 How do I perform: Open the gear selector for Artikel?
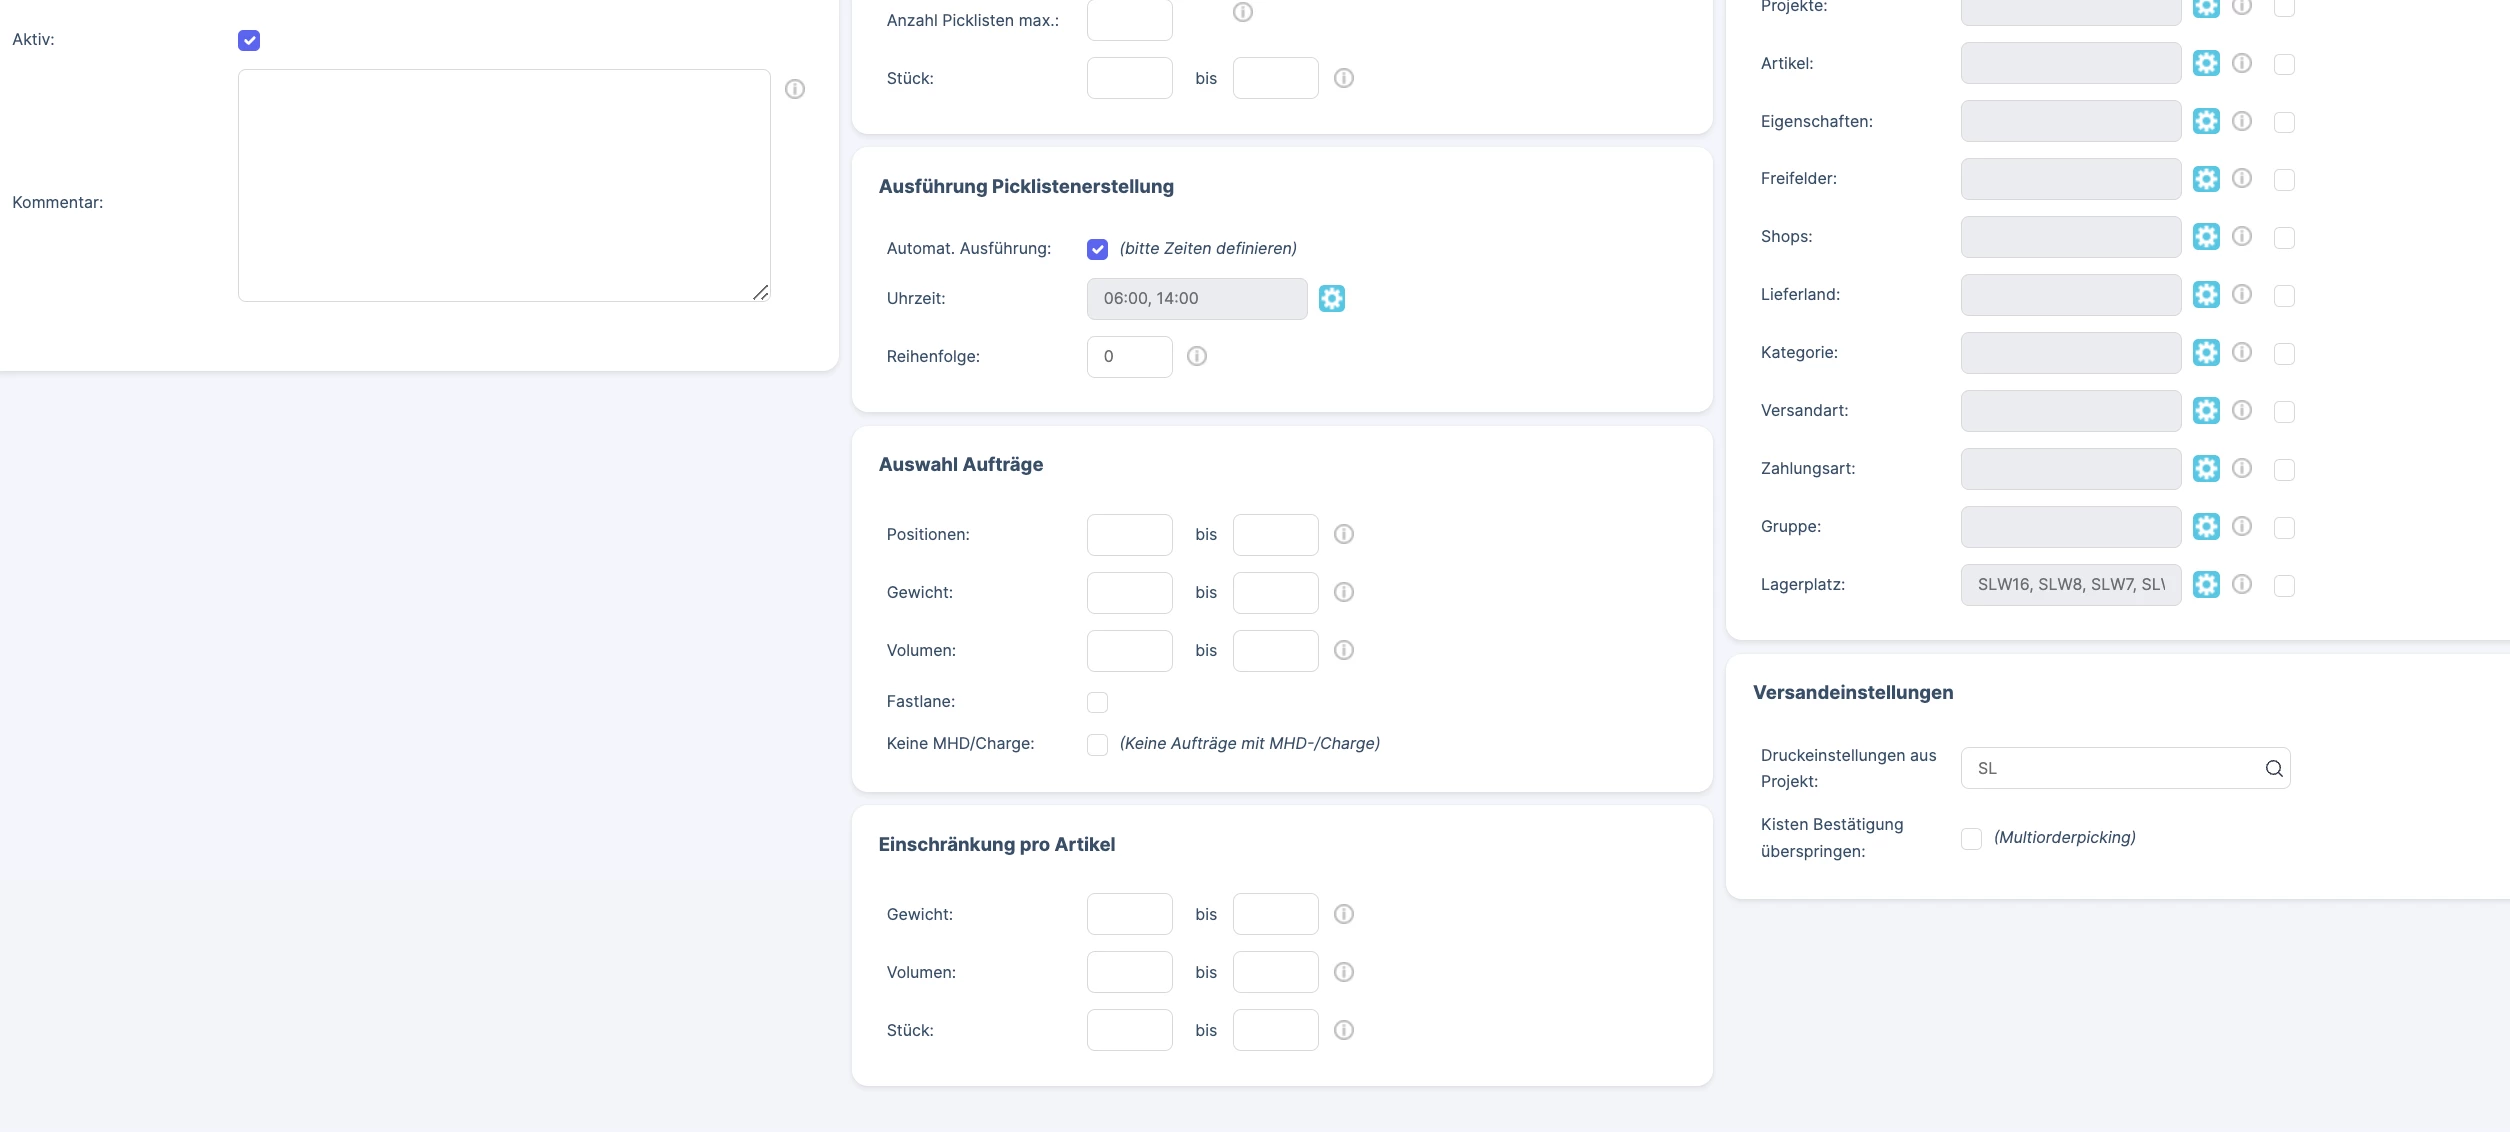[x=2205, y=63]
